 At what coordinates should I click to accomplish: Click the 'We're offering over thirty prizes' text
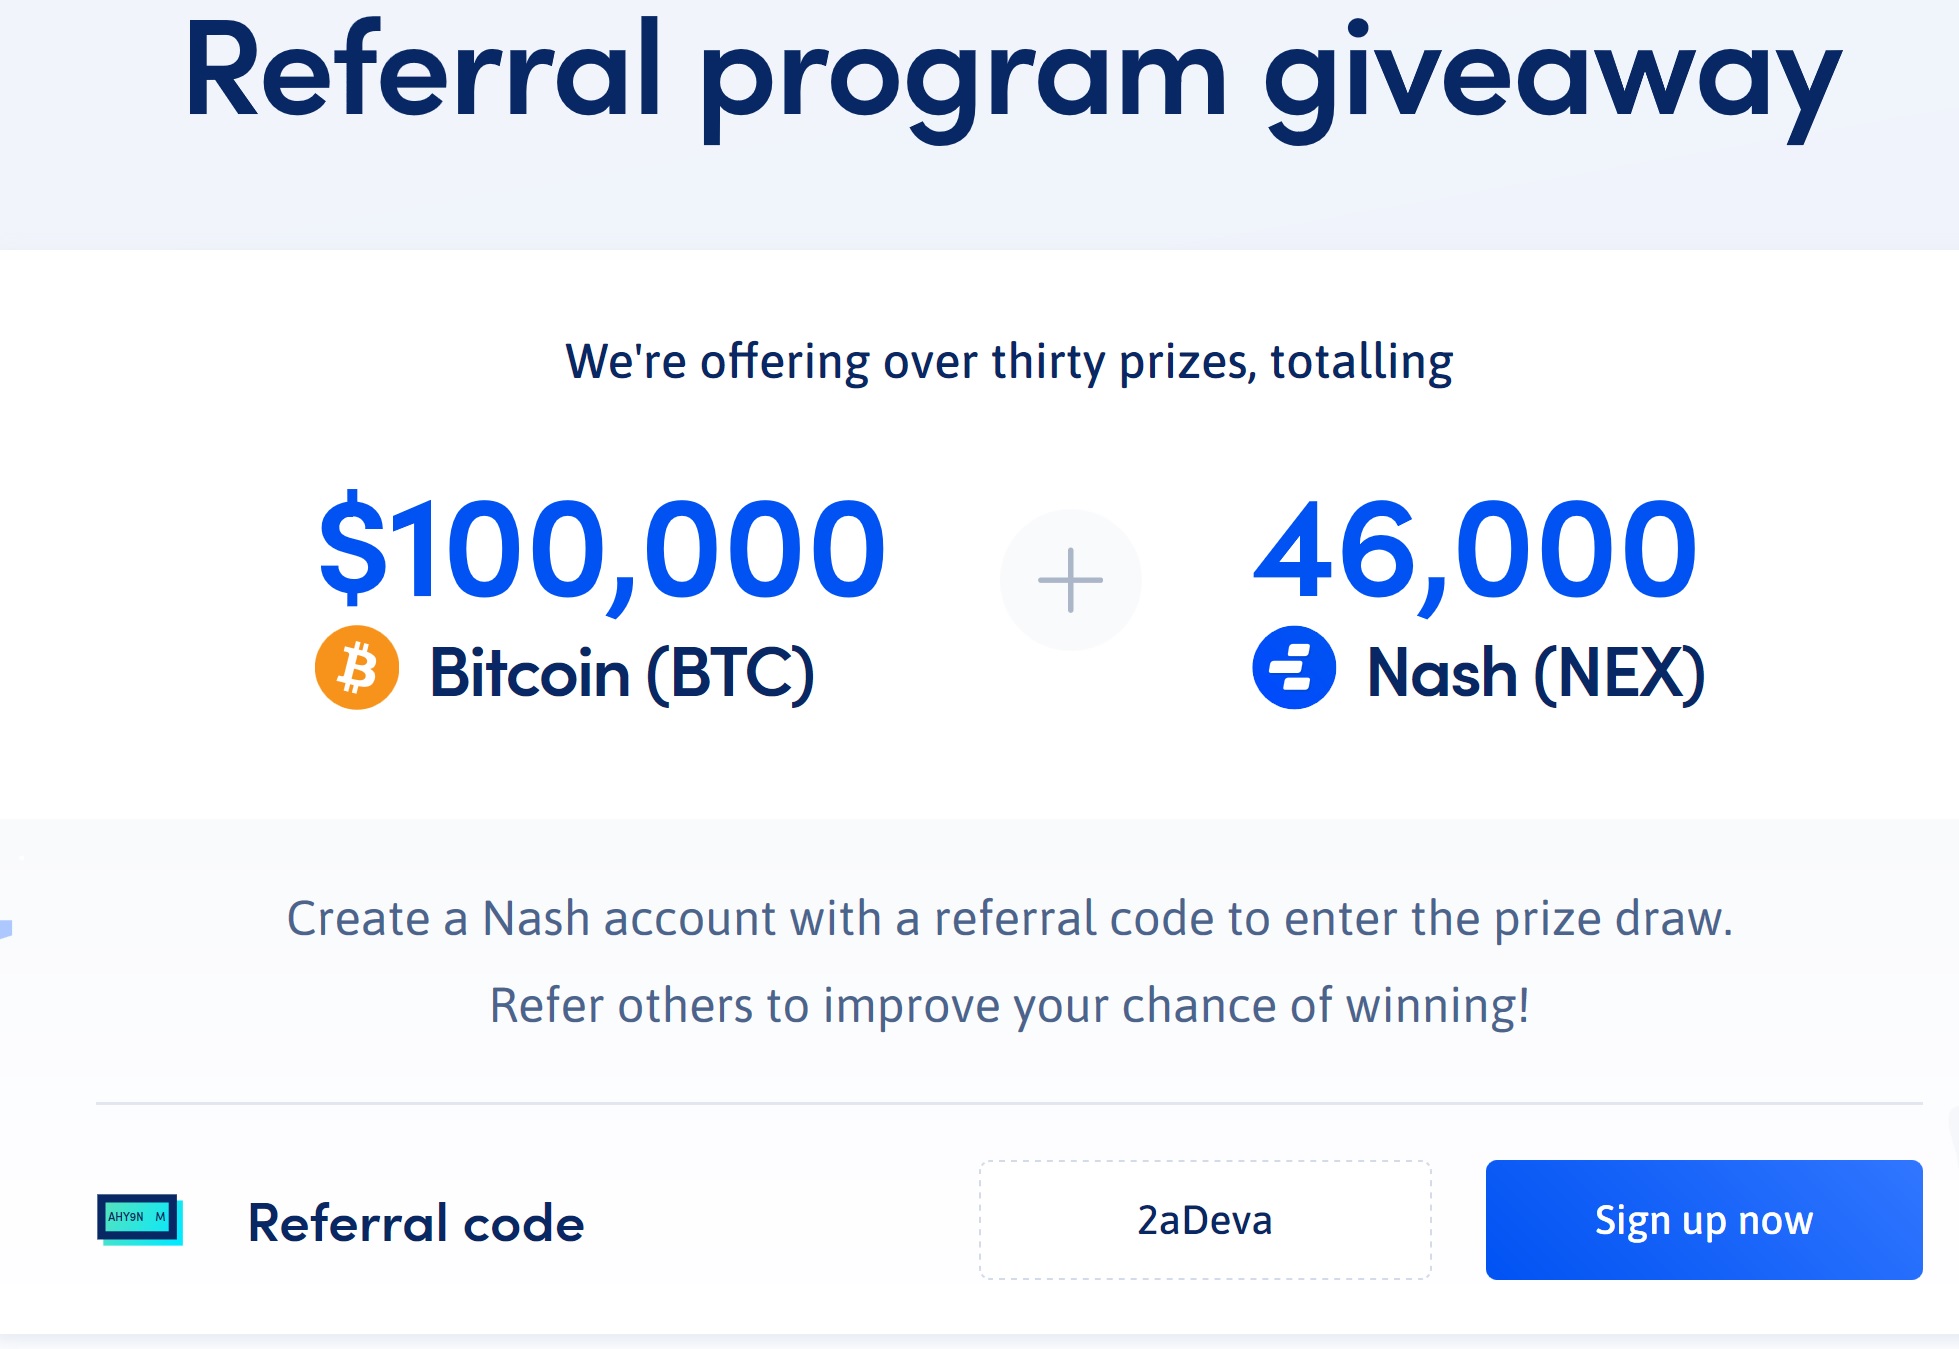click(x=1009, y=361)
